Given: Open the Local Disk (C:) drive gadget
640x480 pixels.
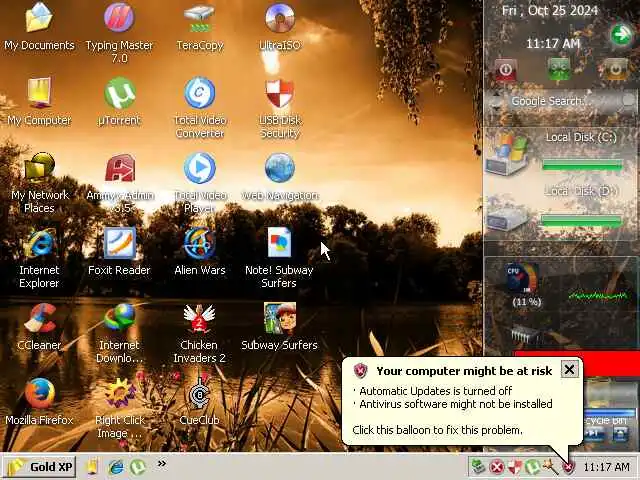Looking at the screenshot, I should 507,155.
